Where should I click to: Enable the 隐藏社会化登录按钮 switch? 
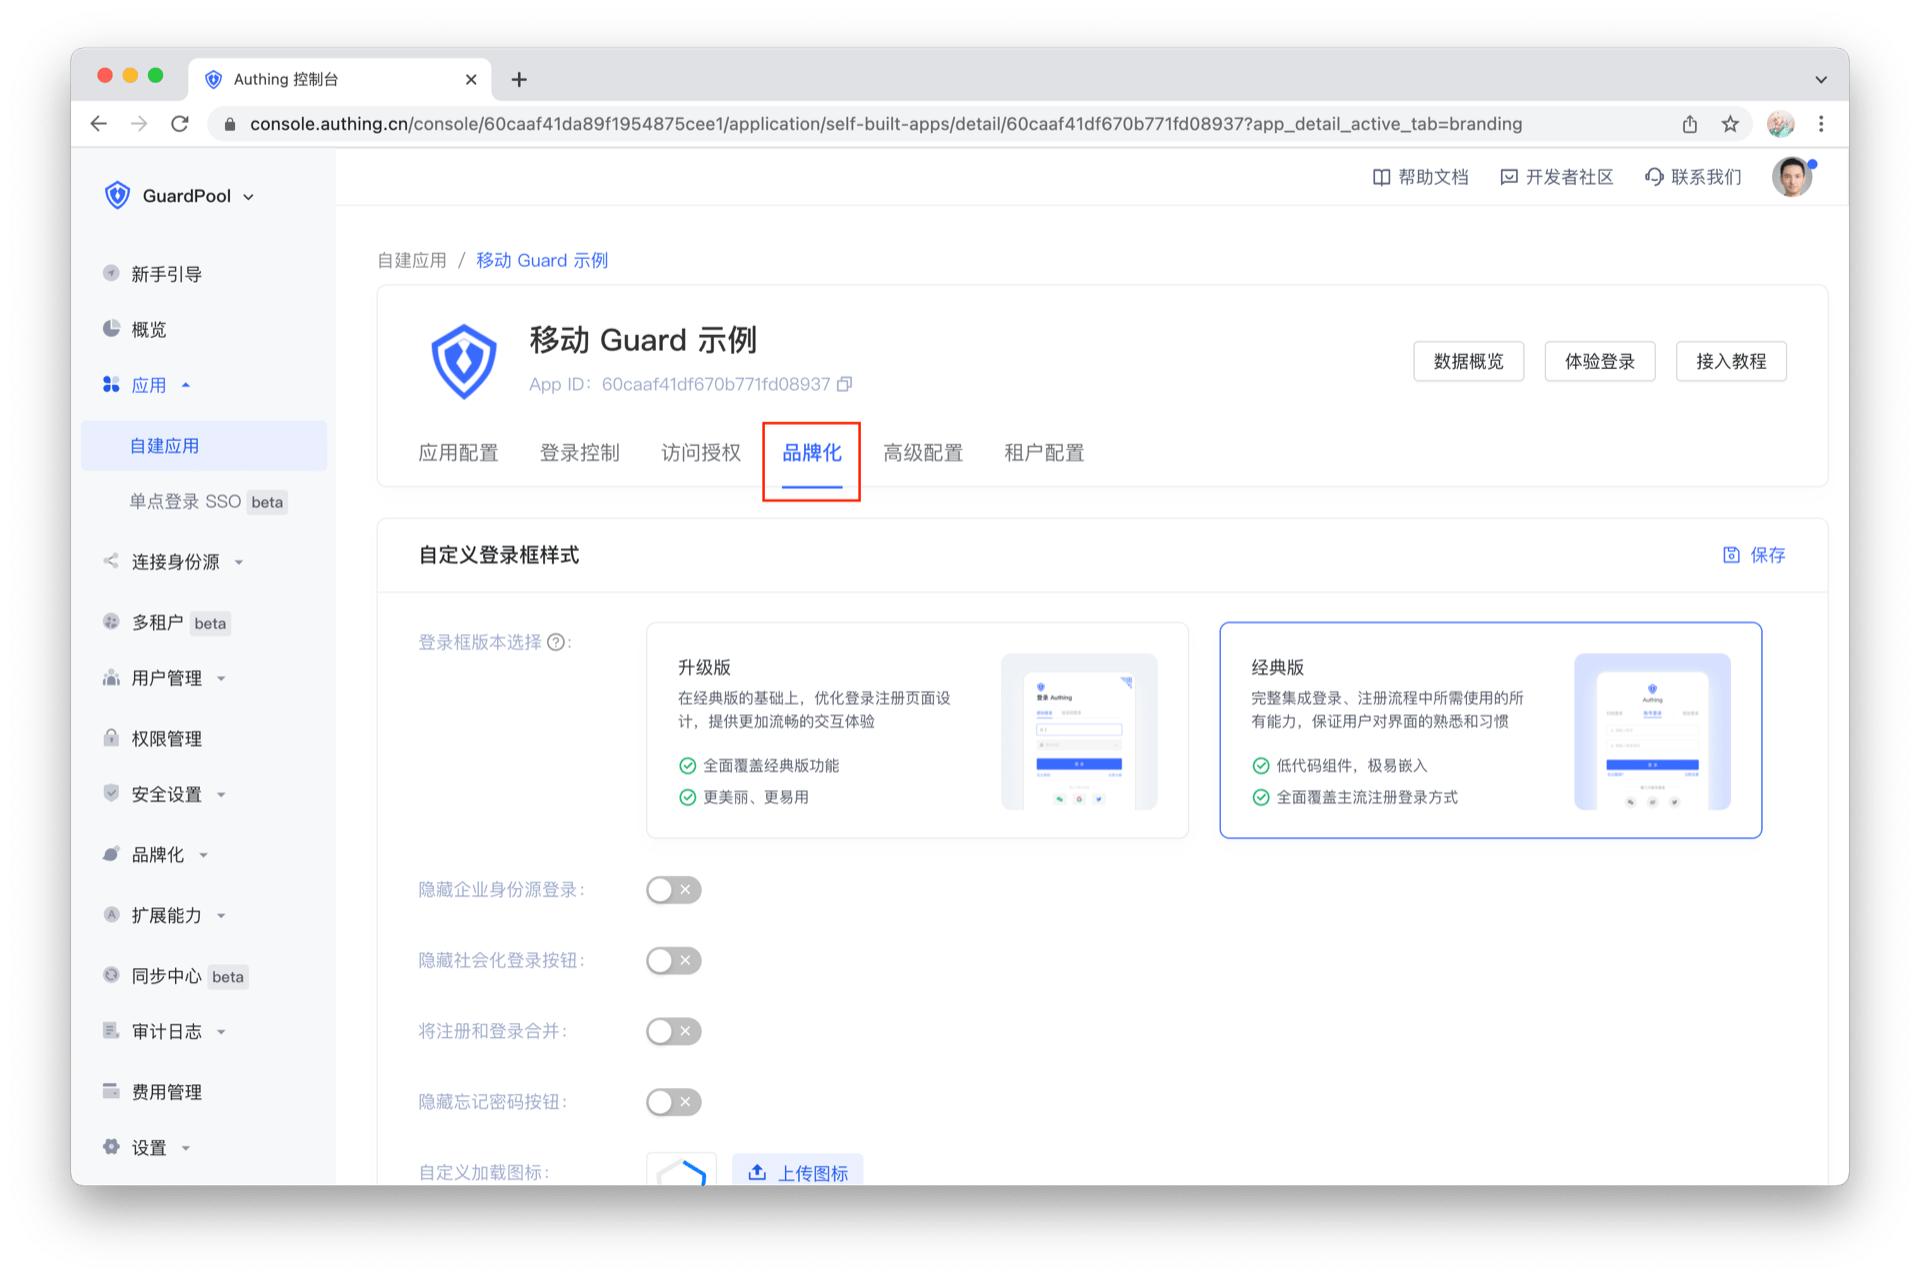click(x=673, y=961)
